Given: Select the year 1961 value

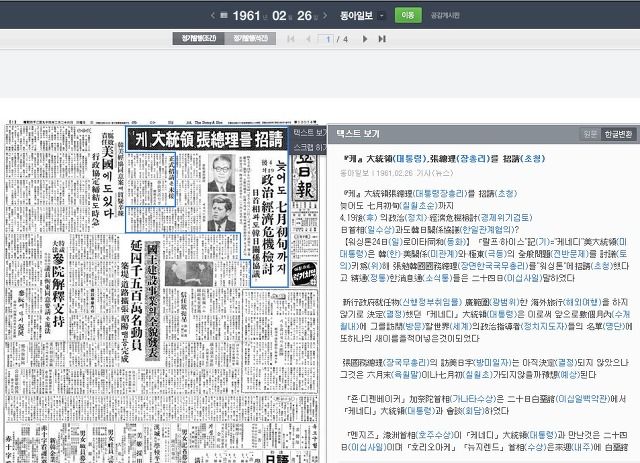Looking at the screenshot, I should (246, 16).
